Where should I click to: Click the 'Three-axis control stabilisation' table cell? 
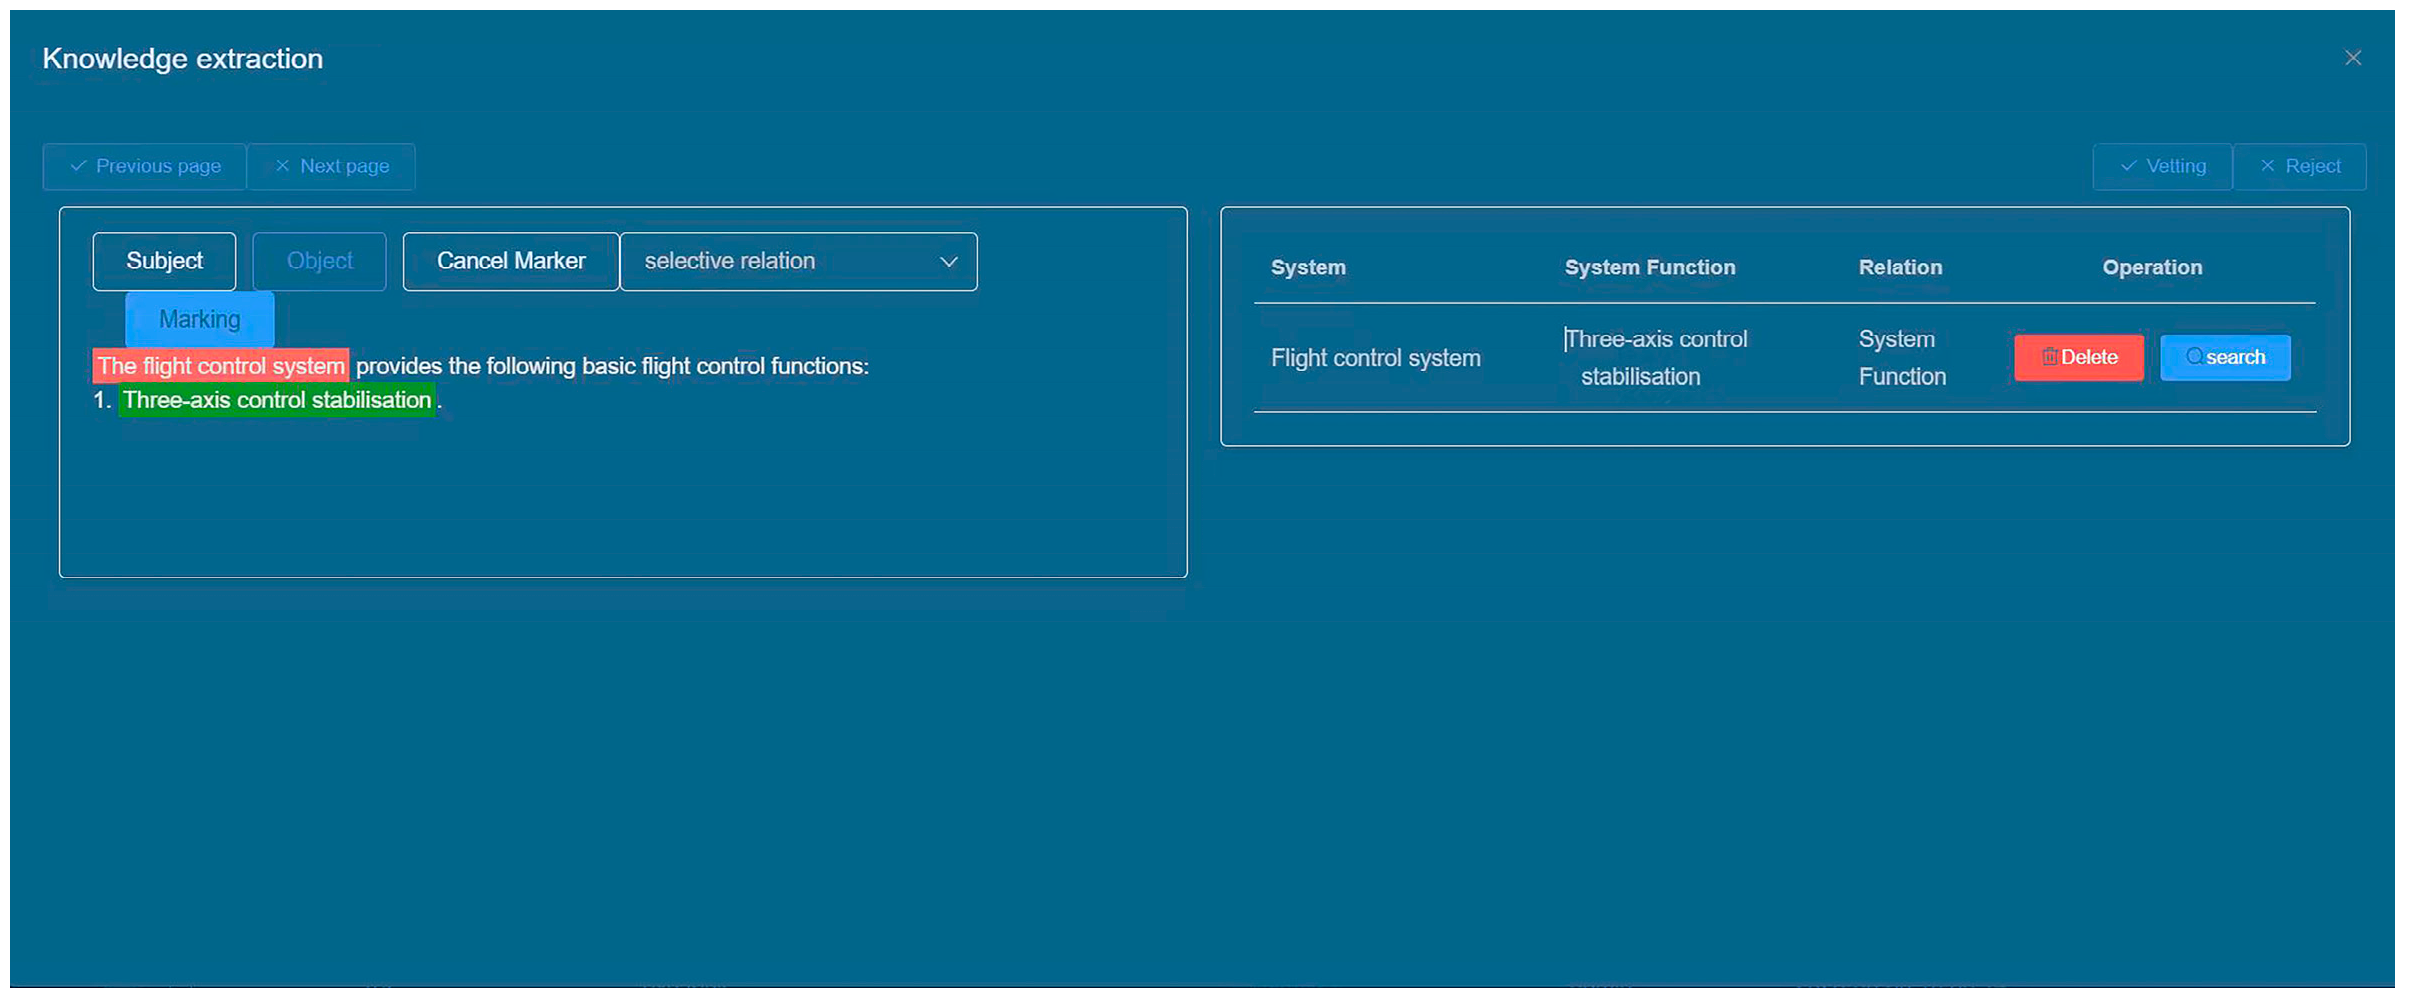pyautogui.click(x=1656, y=358)
